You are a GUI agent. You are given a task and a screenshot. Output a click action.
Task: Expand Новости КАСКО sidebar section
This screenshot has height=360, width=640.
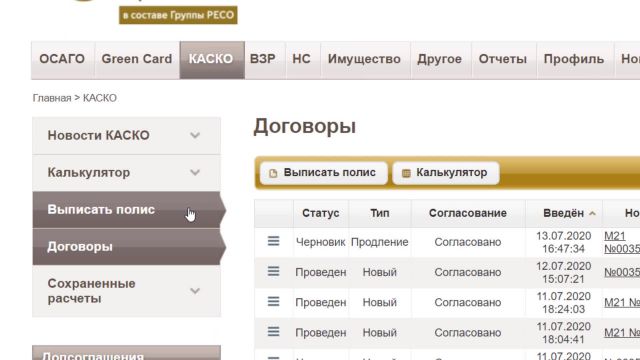(x=195, y=135)
